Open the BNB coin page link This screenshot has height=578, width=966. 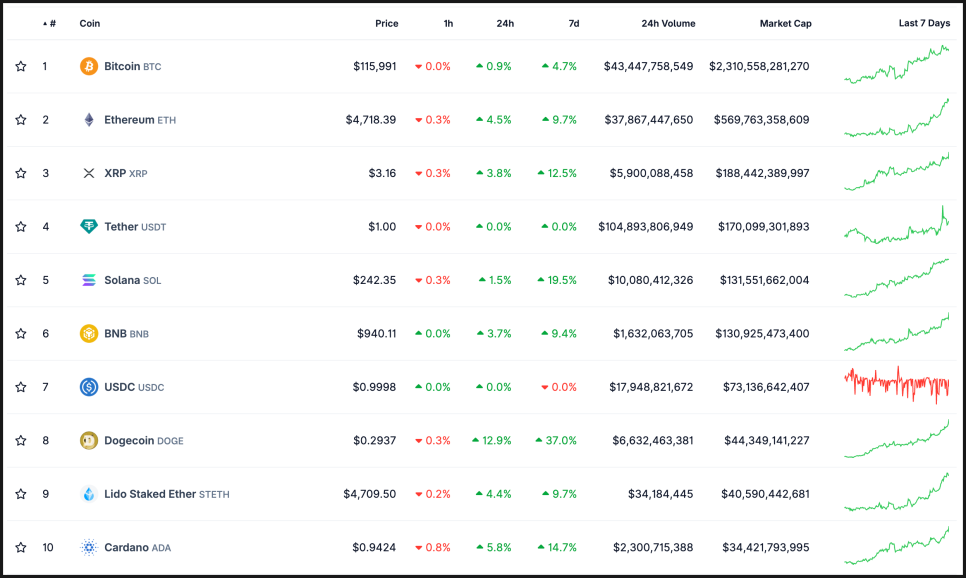coord(126,333)
